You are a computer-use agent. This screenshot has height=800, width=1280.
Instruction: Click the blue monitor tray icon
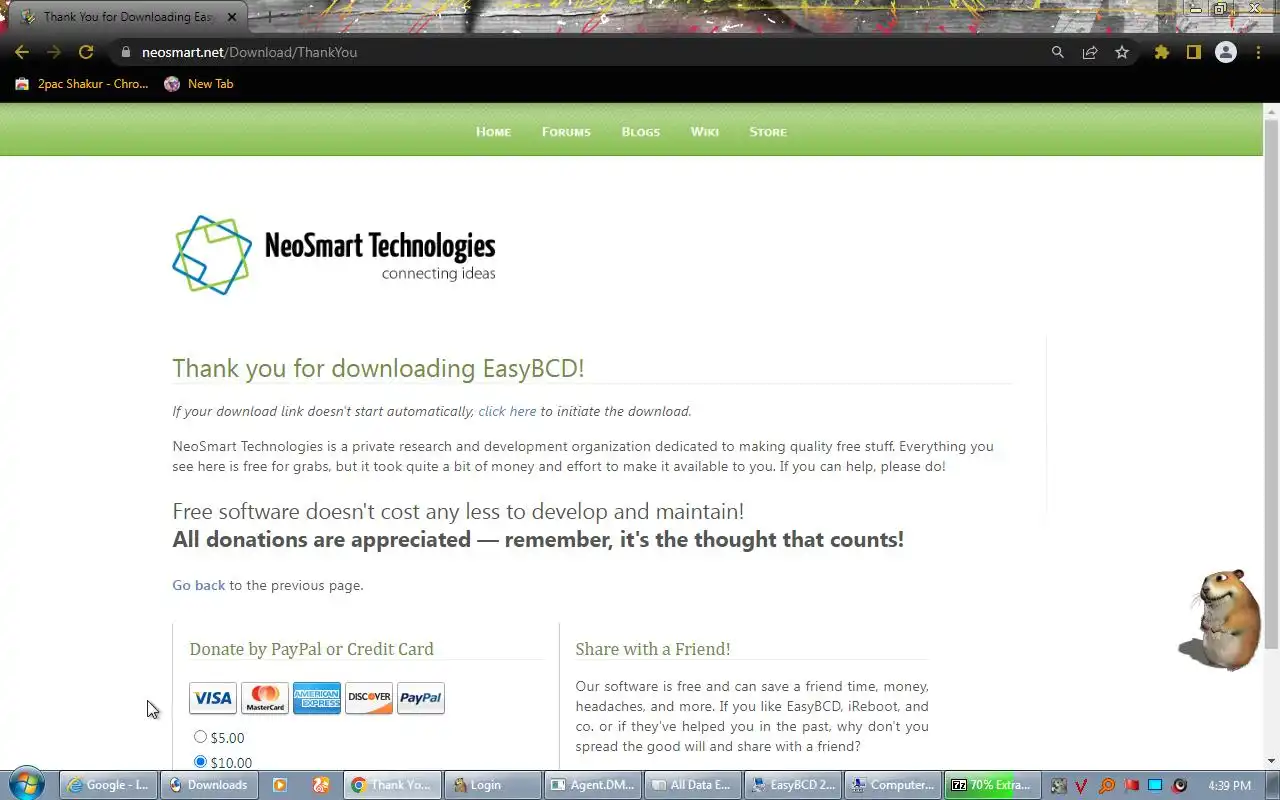(x=1155, y=785)
